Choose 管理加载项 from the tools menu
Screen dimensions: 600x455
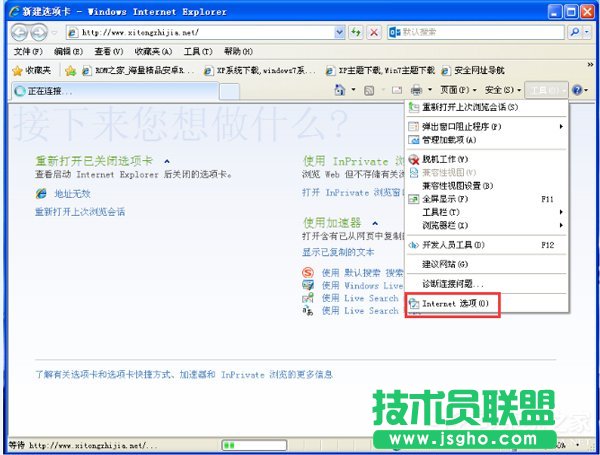pyautogui.click(x=448, y=140)
